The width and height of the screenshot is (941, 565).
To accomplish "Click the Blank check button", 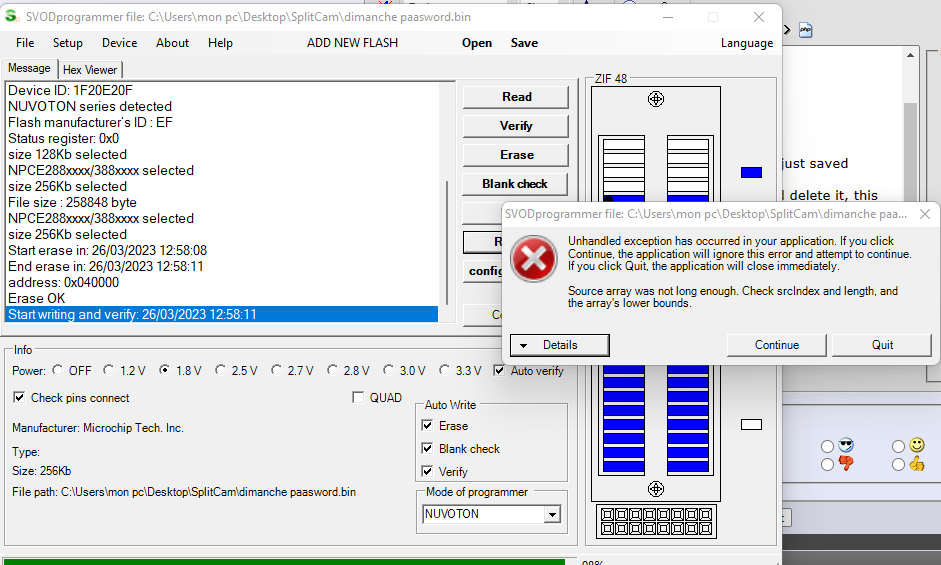I will [515, 184].
